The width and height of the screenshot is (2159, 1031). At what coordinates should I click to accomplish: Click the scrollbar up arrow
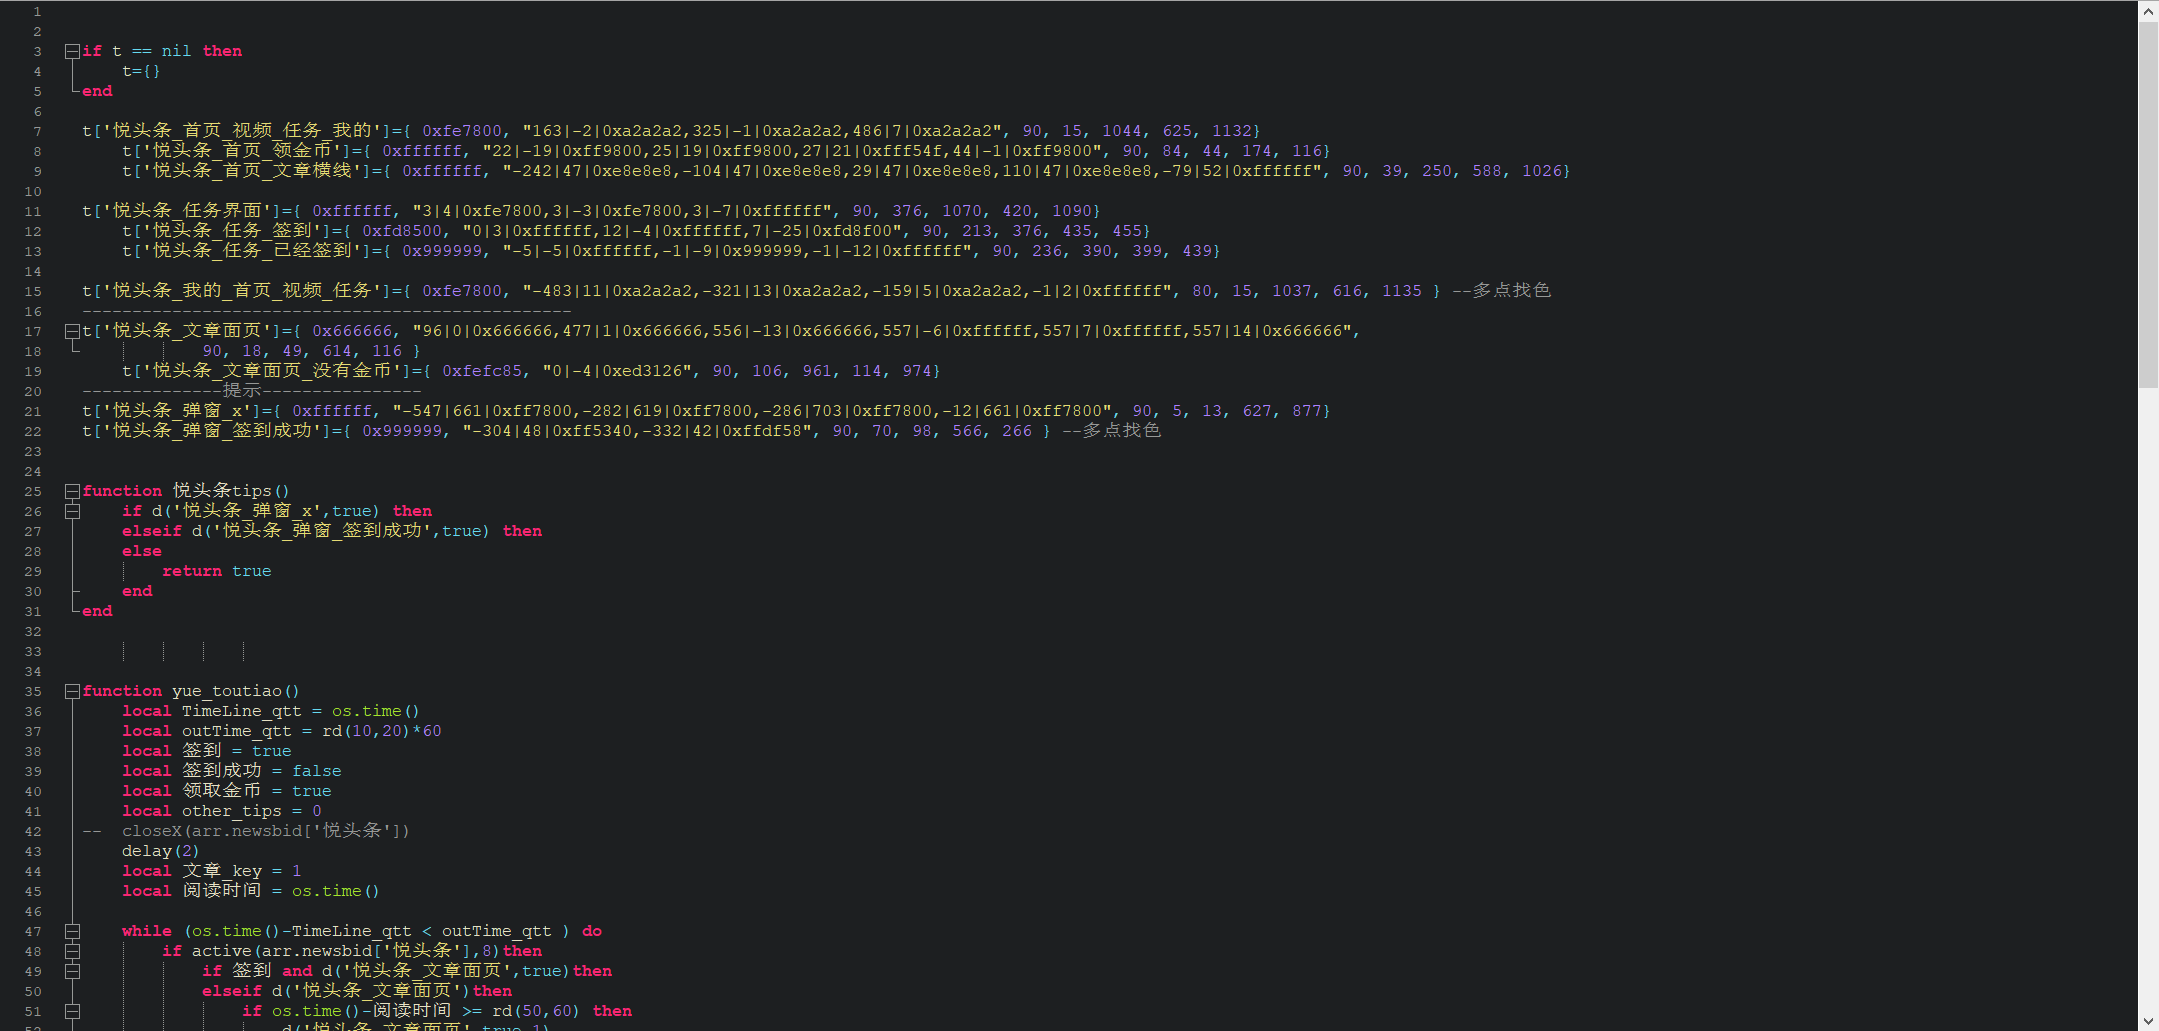2148,11
